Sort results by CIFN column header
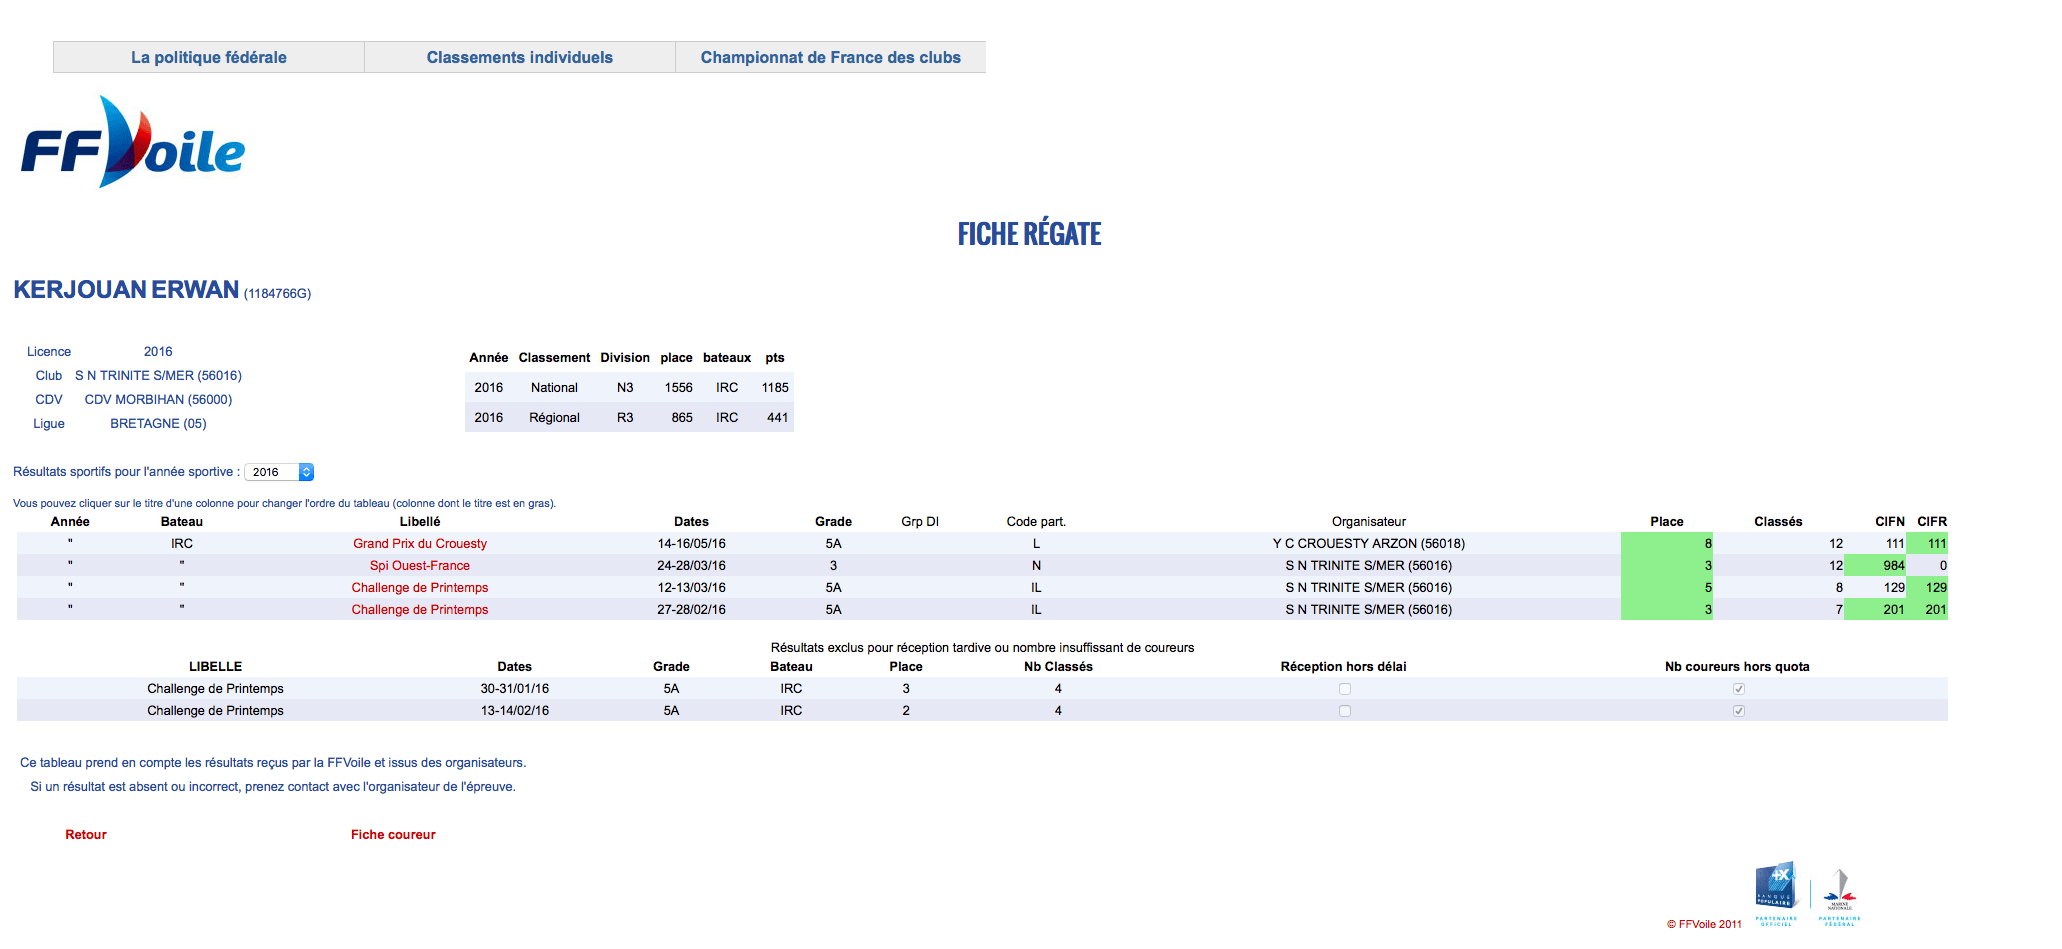Screen dimensions: 2062x949 [1889, 522]
